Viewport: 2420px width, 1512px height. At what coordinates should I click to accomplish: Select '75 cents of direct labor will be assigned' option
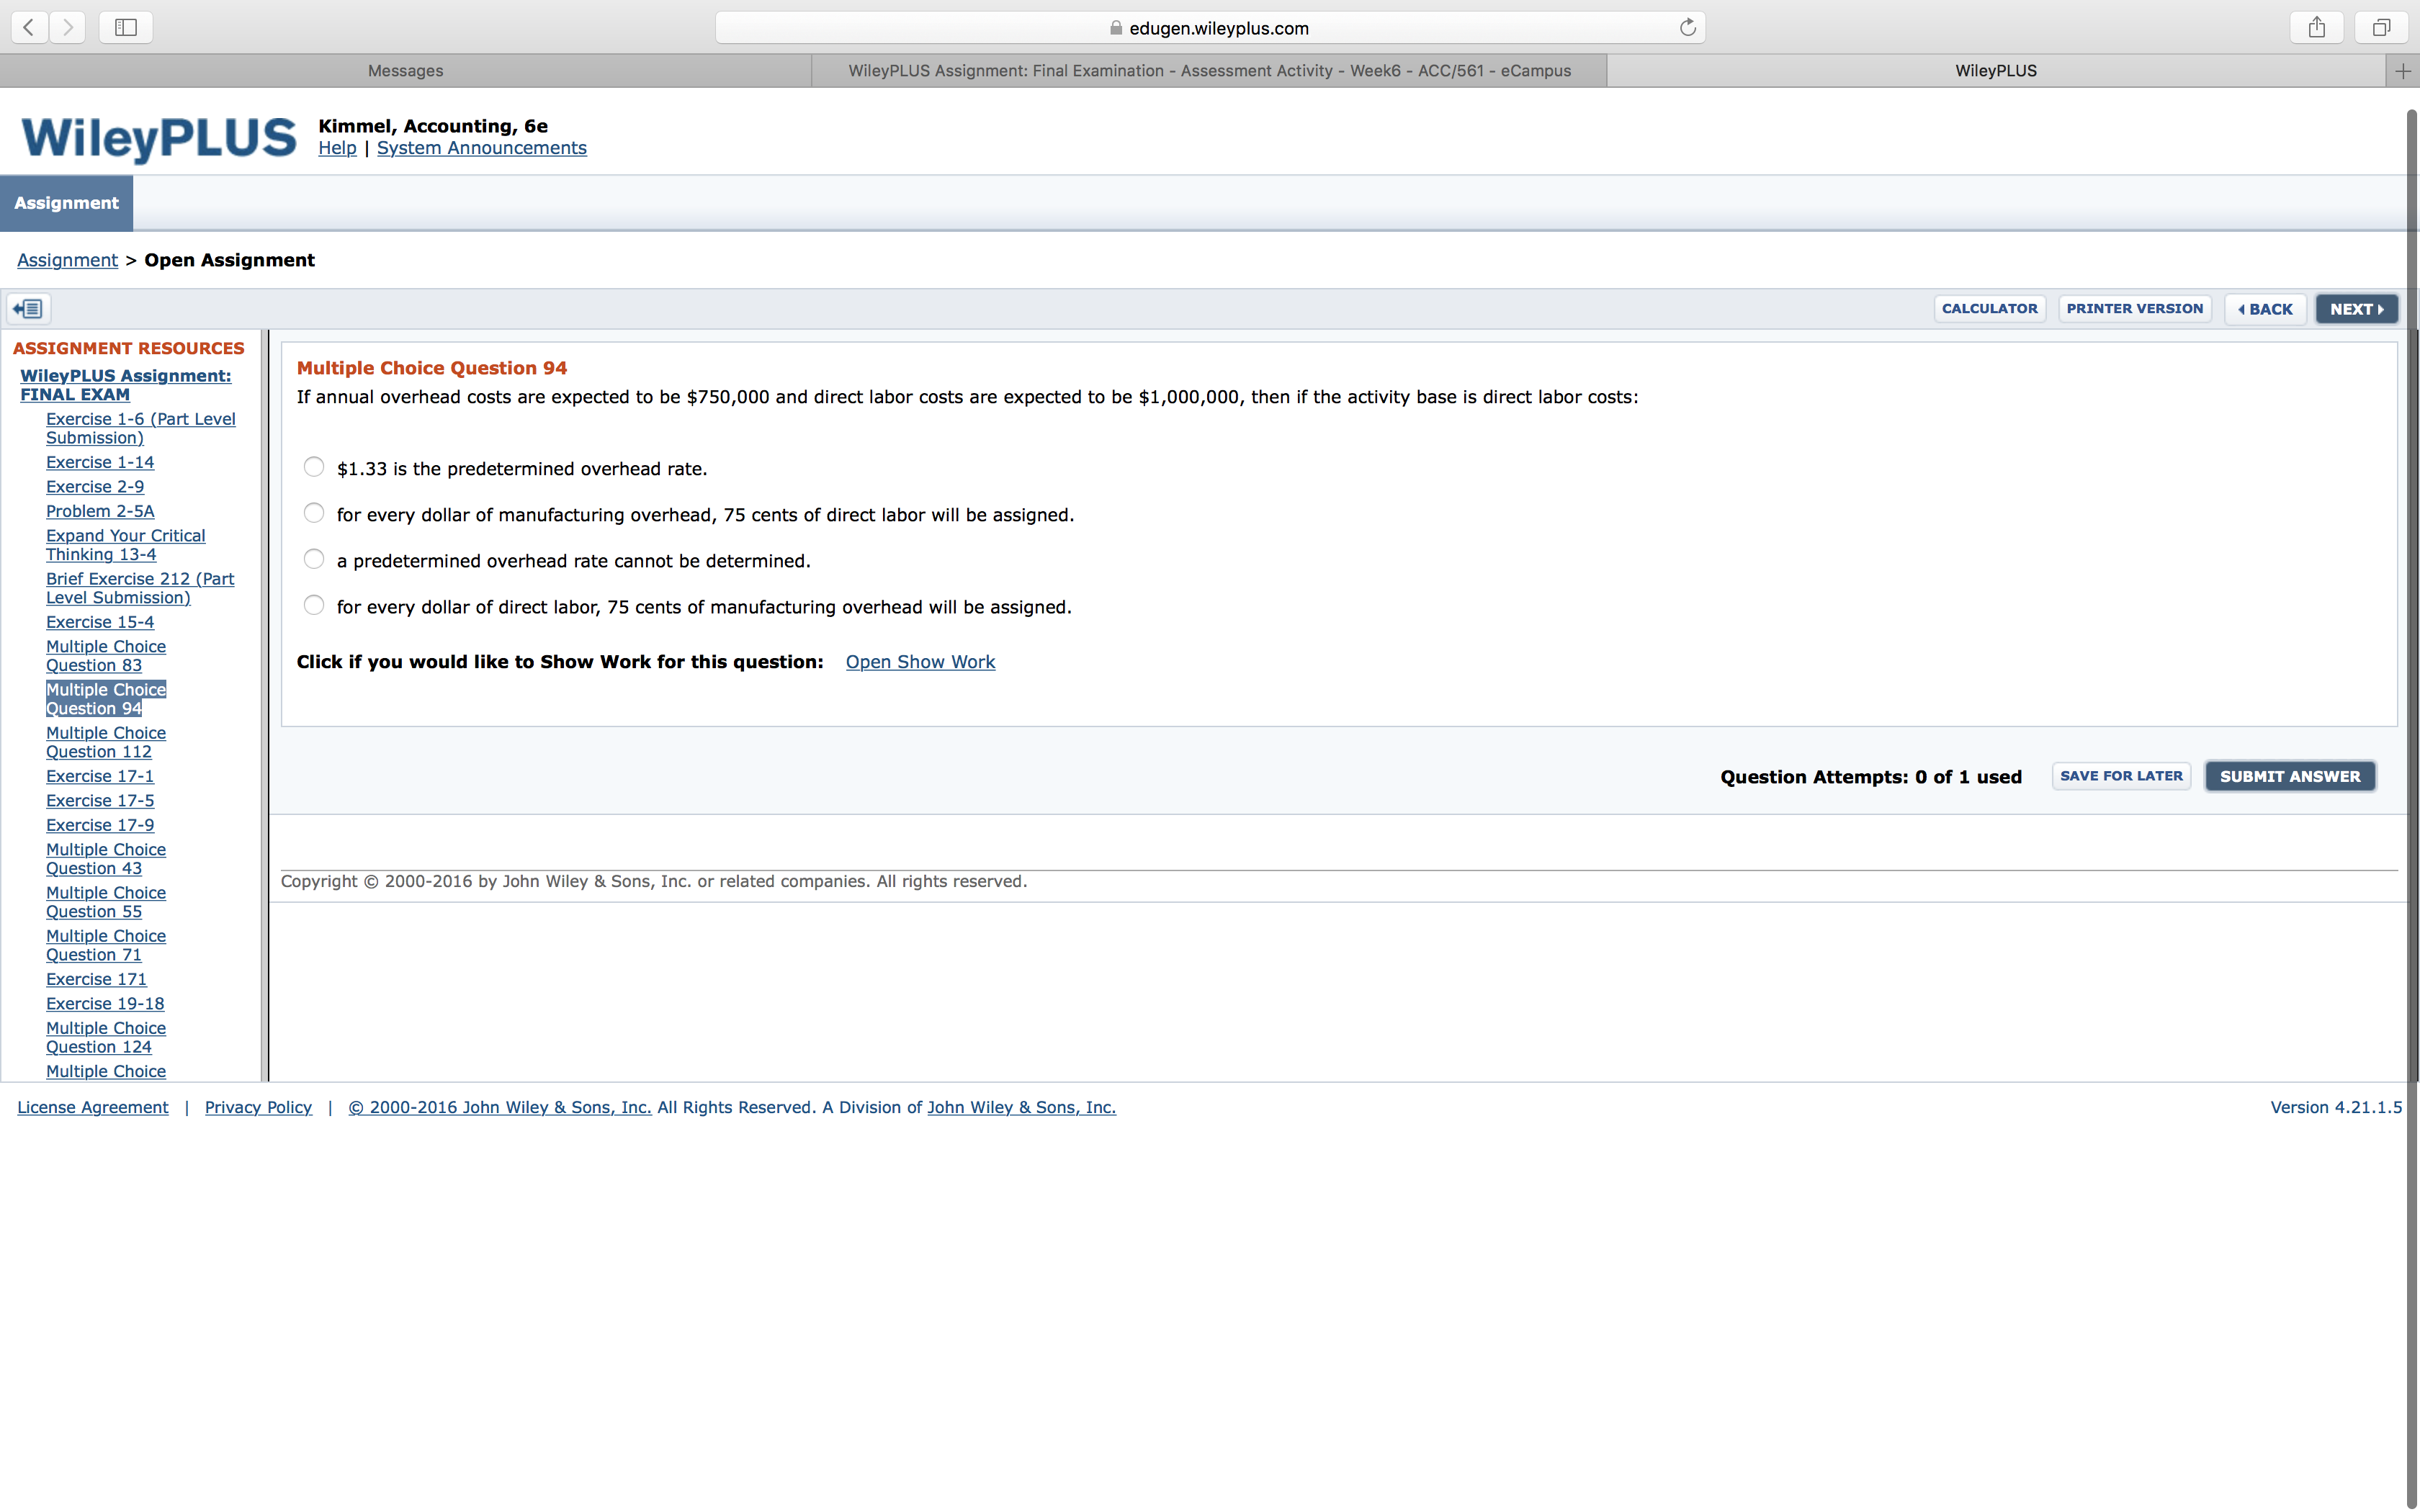[x=314, y=513]
